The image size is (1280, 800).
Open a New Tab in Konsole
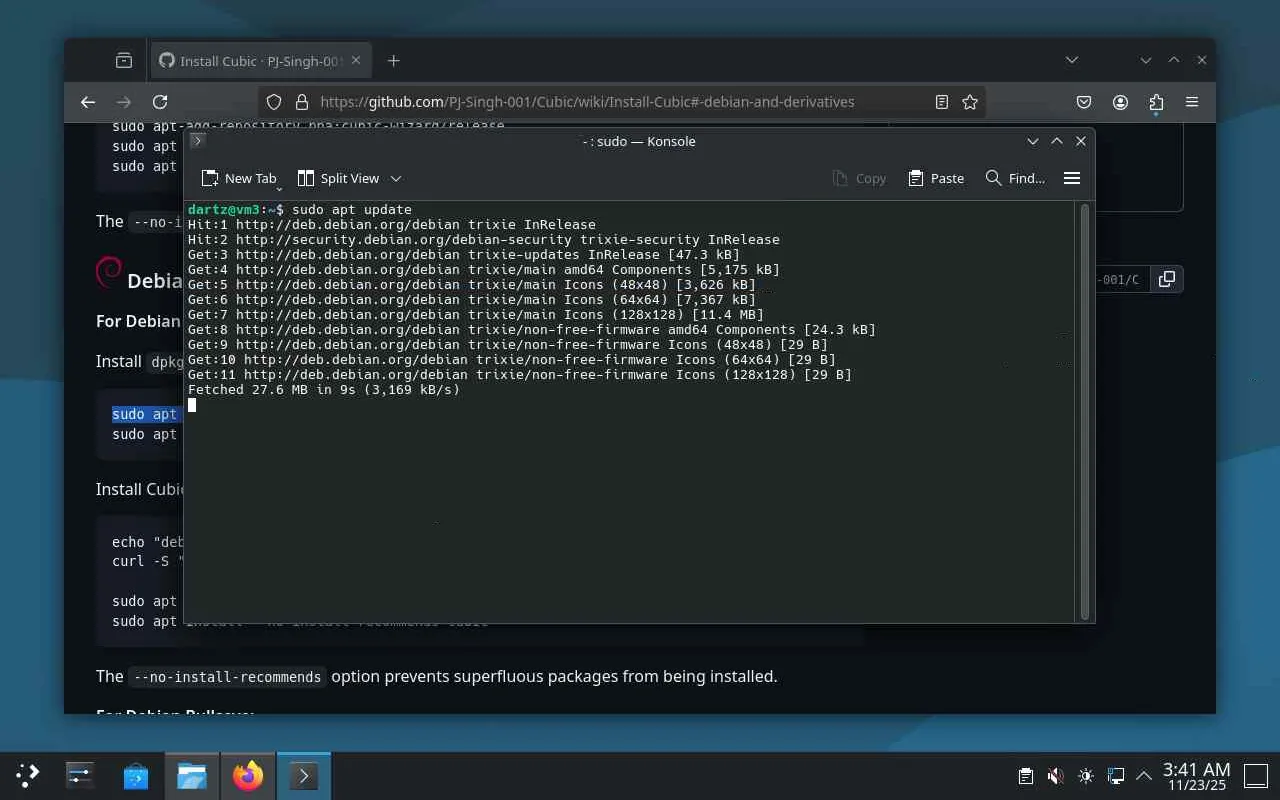pyautogui.click(x=239, y=178)
